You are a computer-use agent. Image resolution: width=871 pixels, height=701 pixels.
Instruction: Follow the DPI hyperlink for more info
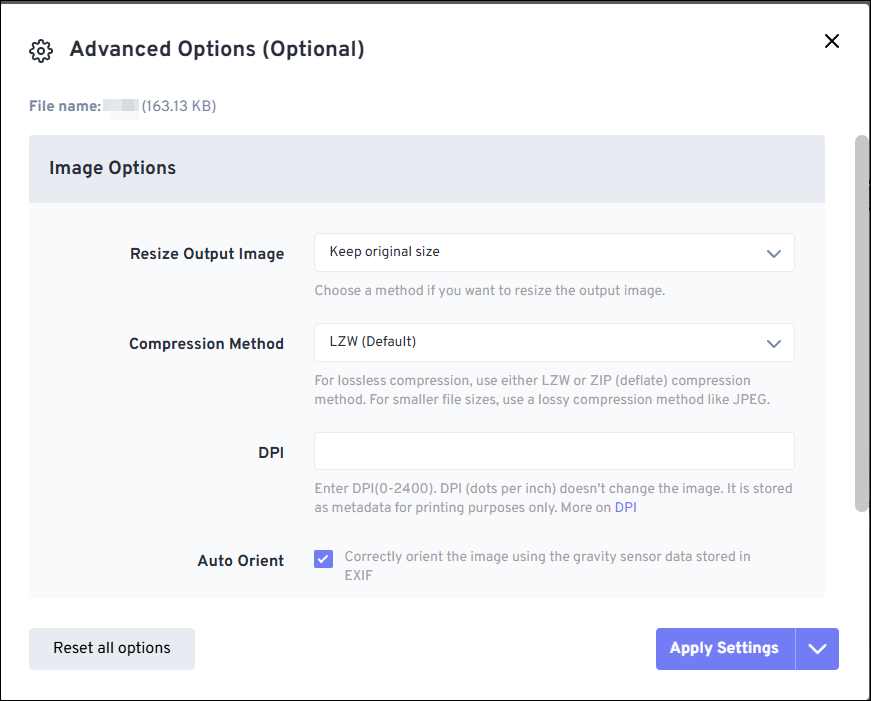pos(625,507)
